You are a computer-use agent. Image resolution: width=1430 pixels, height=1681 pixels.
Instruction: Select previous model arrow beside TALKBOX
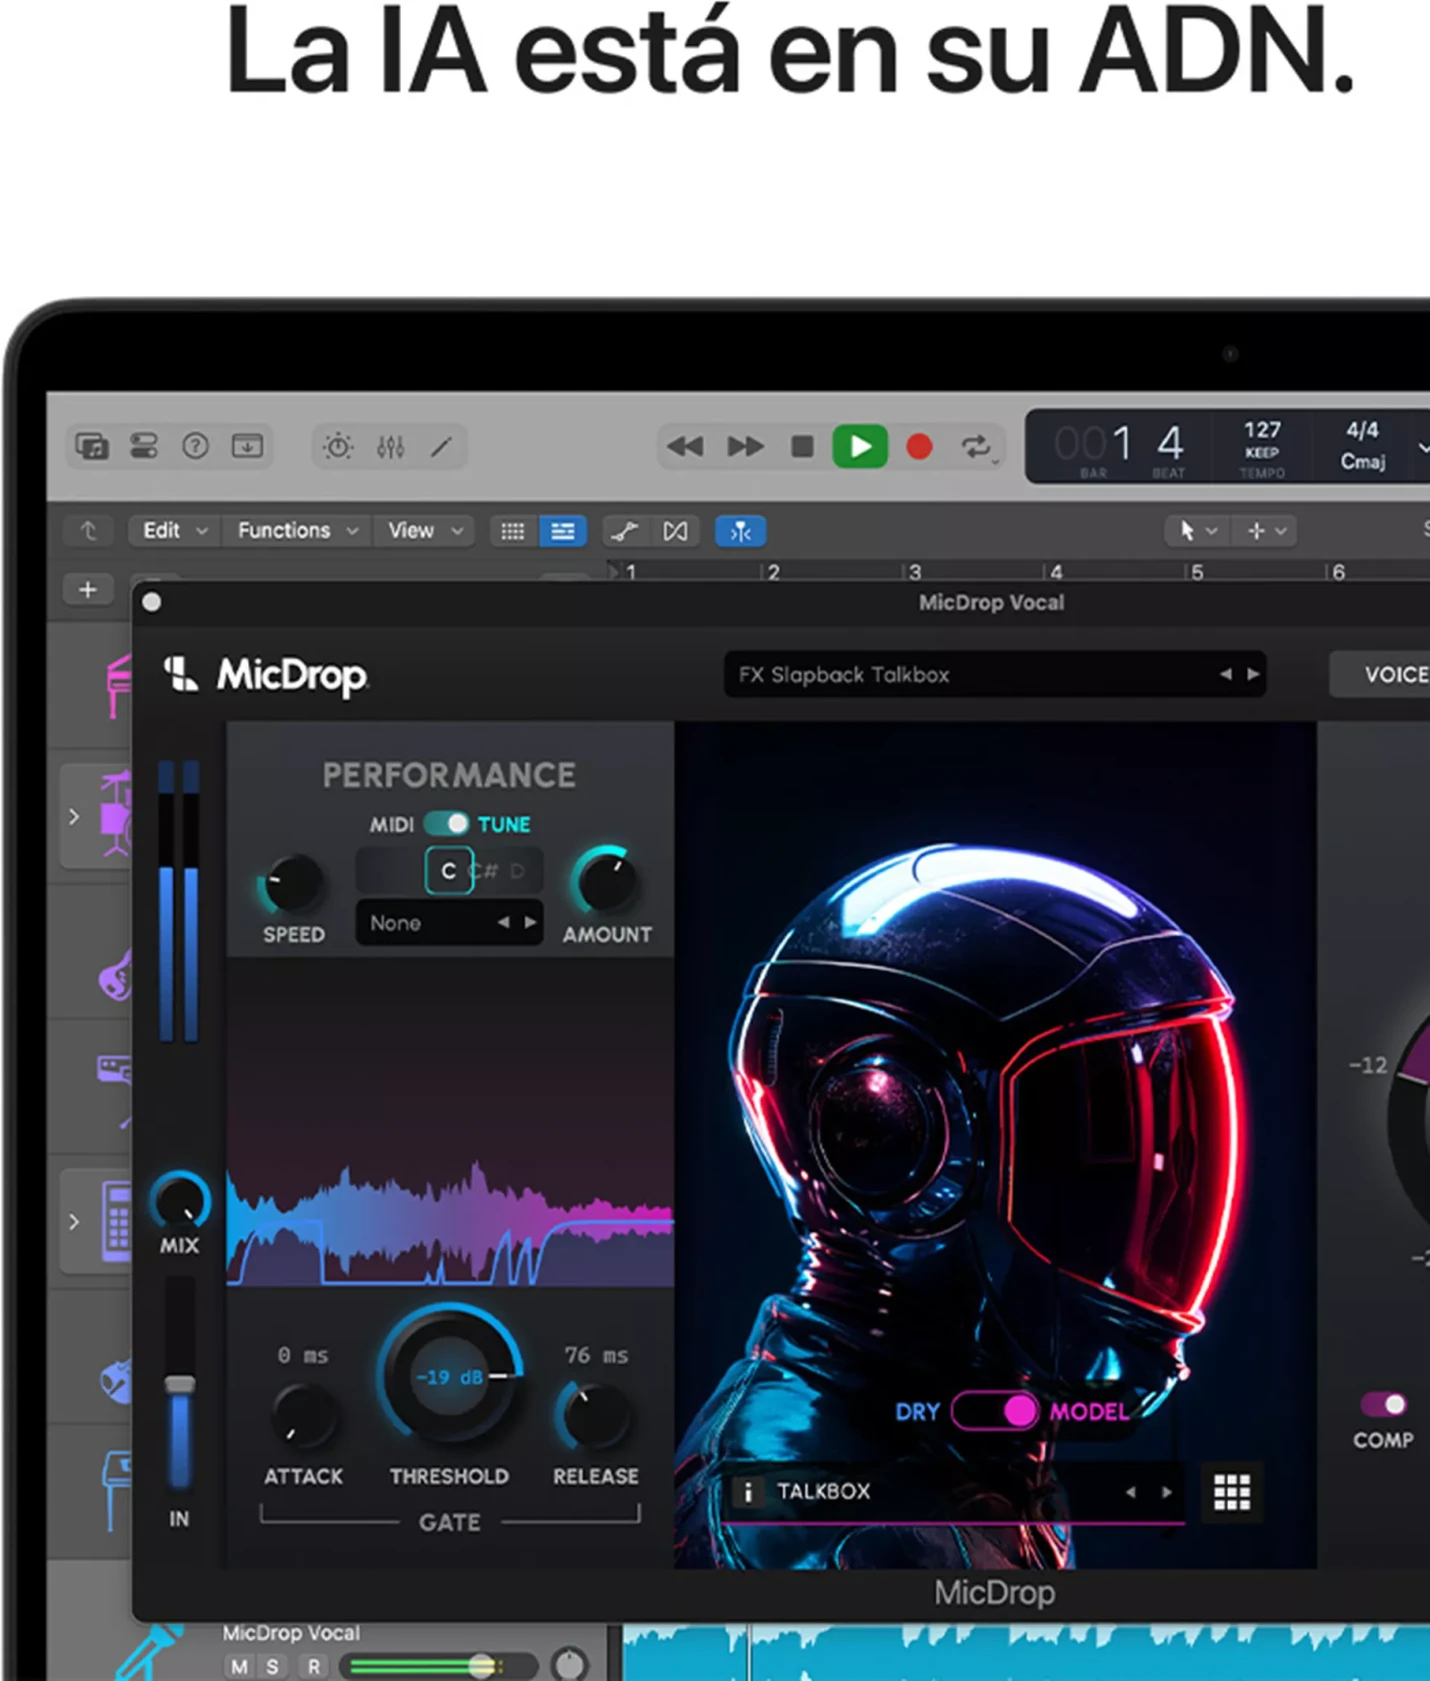tap(1130, 1492)
